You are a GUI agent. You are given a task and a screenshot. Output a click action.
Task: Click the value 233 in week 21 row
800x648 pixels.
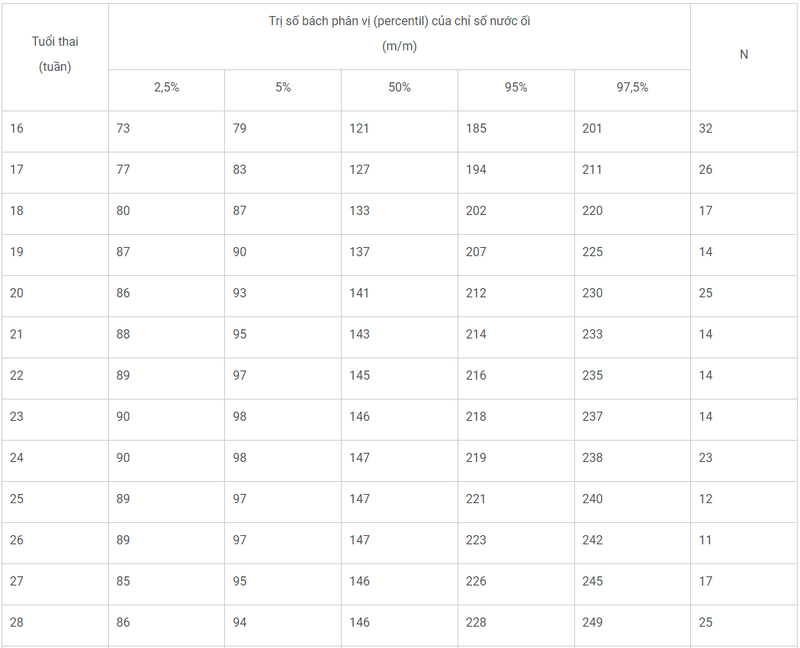click(x=592, y=334)
